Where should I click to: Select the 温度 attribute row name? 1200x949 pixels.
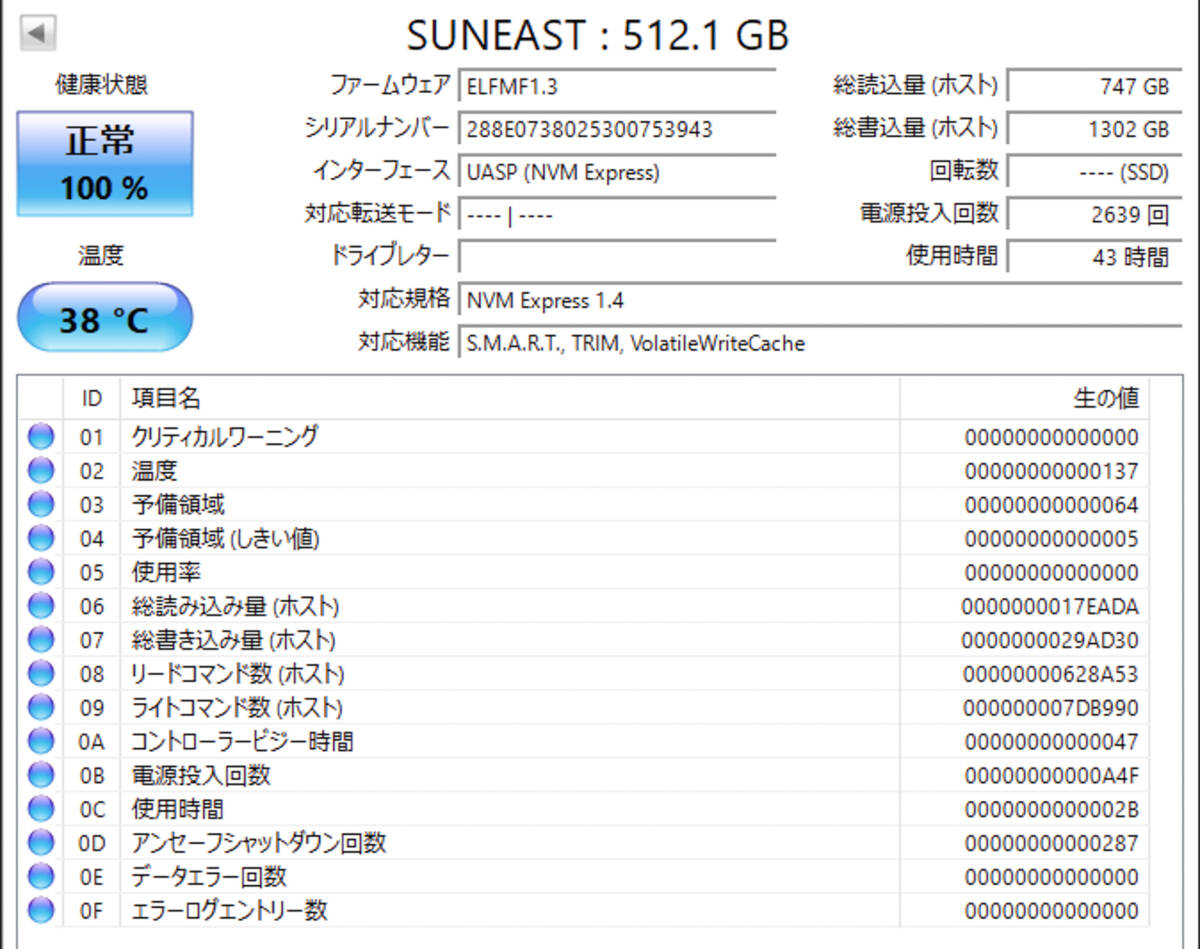coord(154,471)
